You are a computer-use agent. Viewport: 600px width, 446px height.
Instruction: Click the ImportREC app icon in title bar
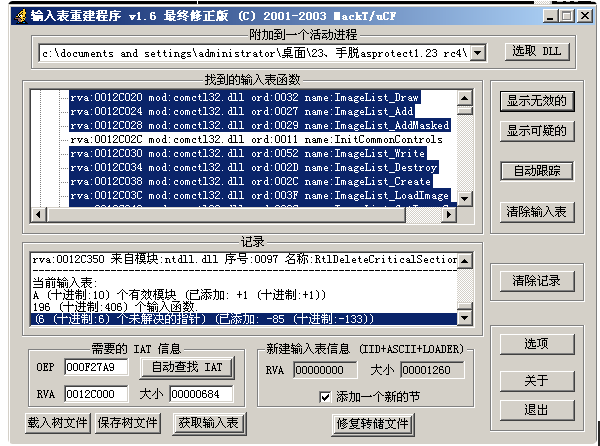pyautogui.click(x=21, y=16)
